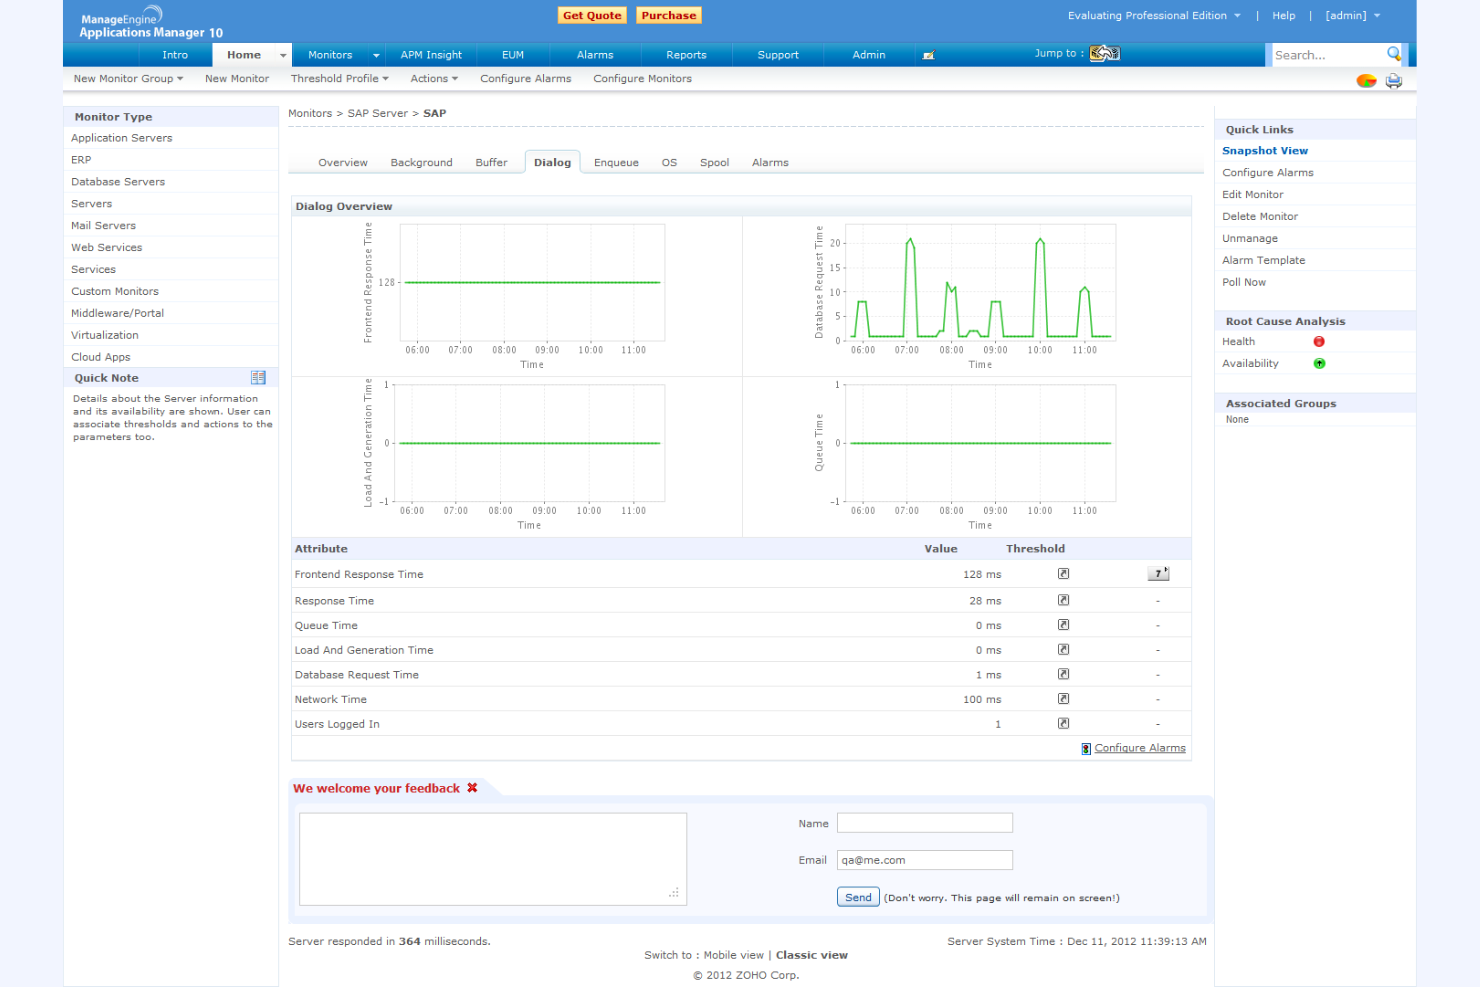Click the green Availability status indicator
This screenshot has width=1480, height=987.
click(1319, 363)
